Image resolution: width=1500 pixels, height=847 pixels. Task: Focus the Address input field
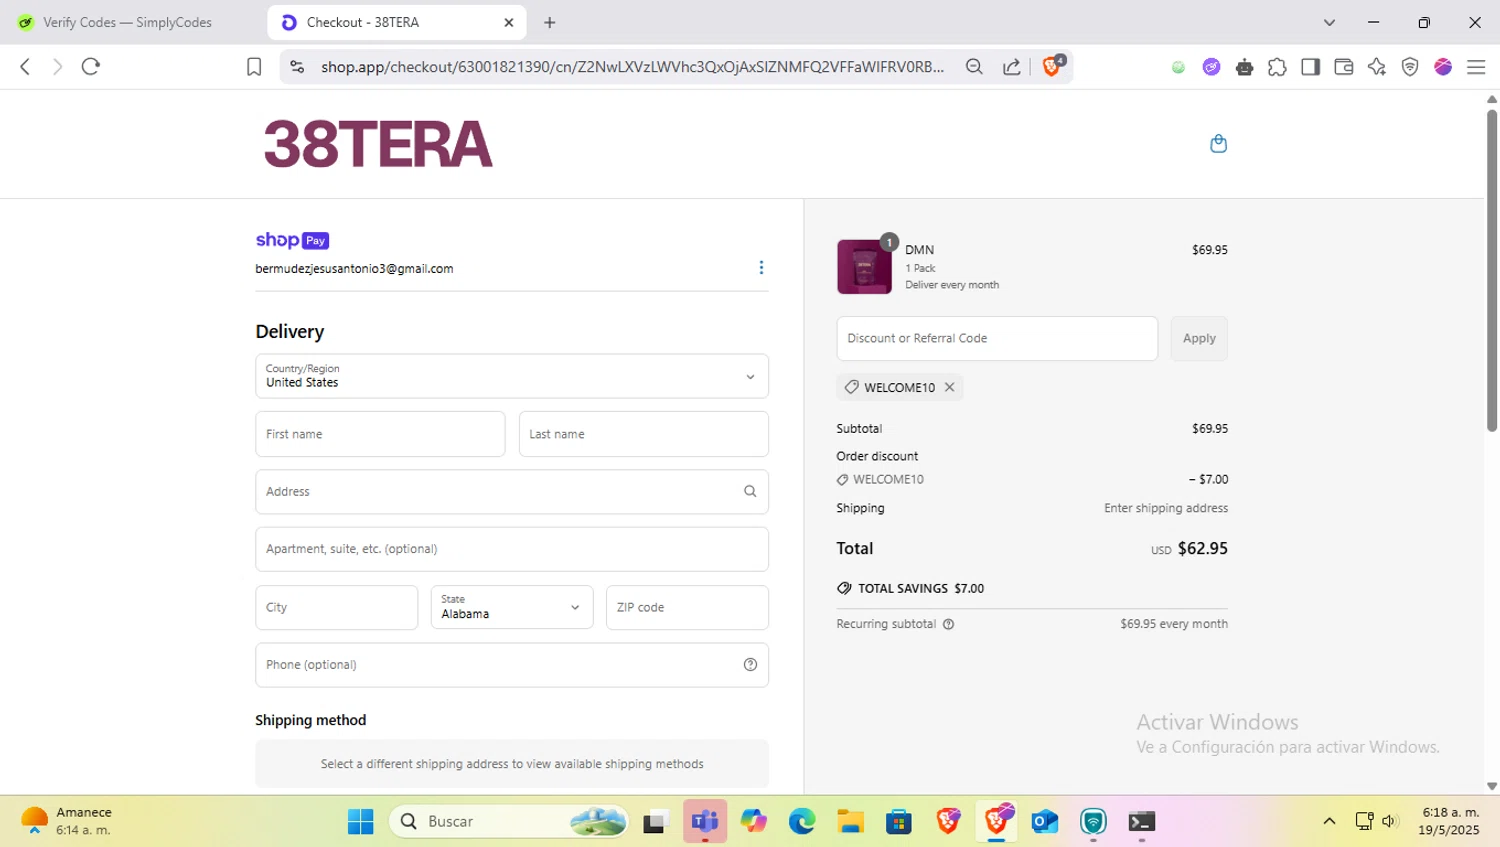[512, 492]
